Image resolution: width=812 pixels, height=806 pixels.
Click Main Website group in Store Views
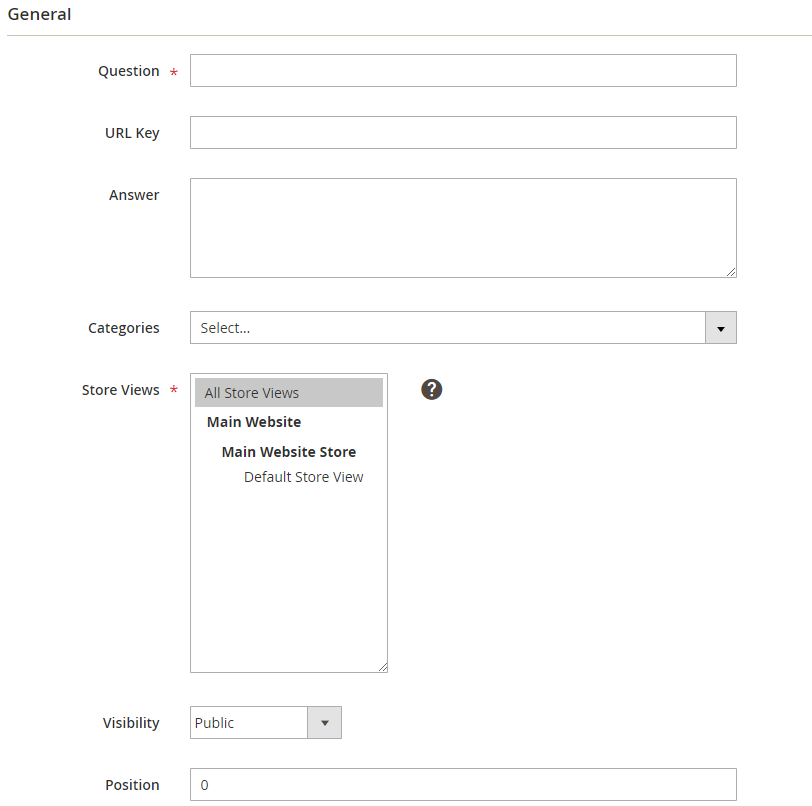[x=254, y=422]
